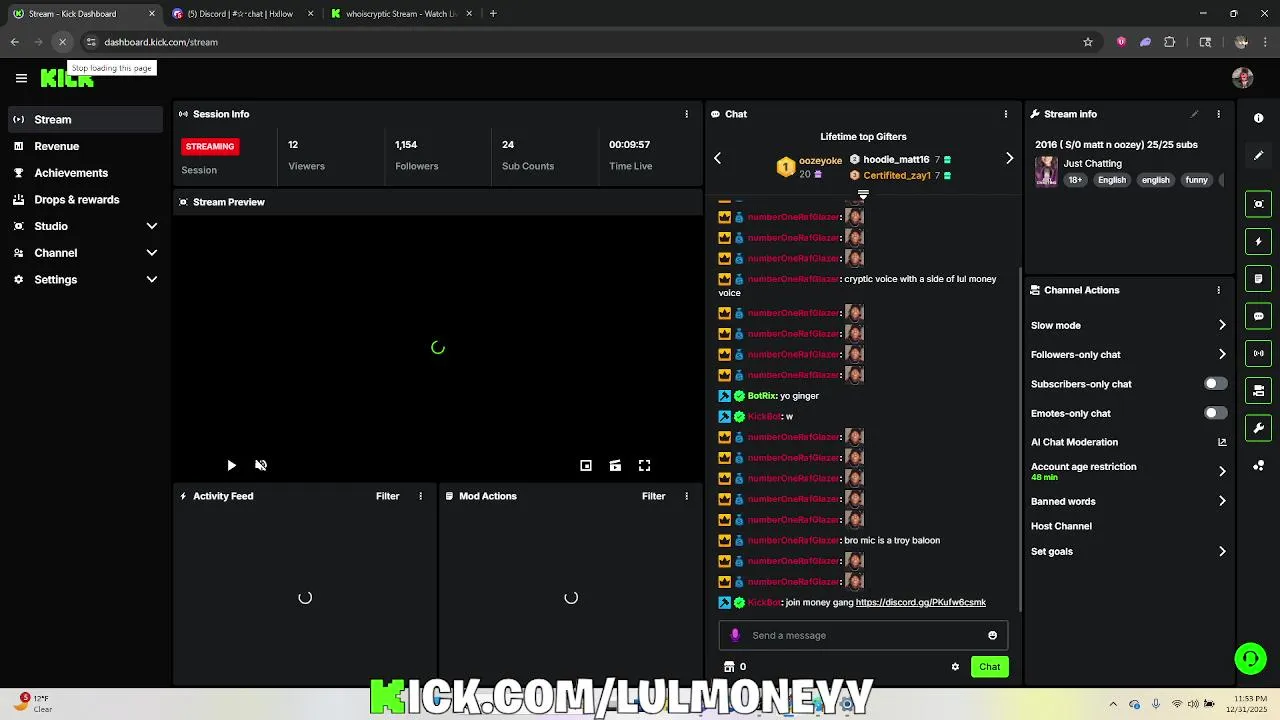Click the green Chat send button
Image resolution: width=1280 pixels, height=720 pixels.
click(x=989, y=667)
